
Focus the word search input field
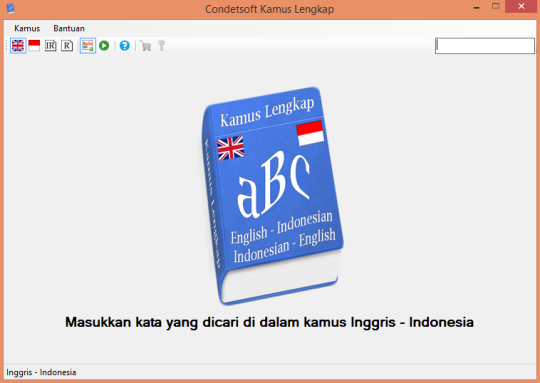coord(485,46)
